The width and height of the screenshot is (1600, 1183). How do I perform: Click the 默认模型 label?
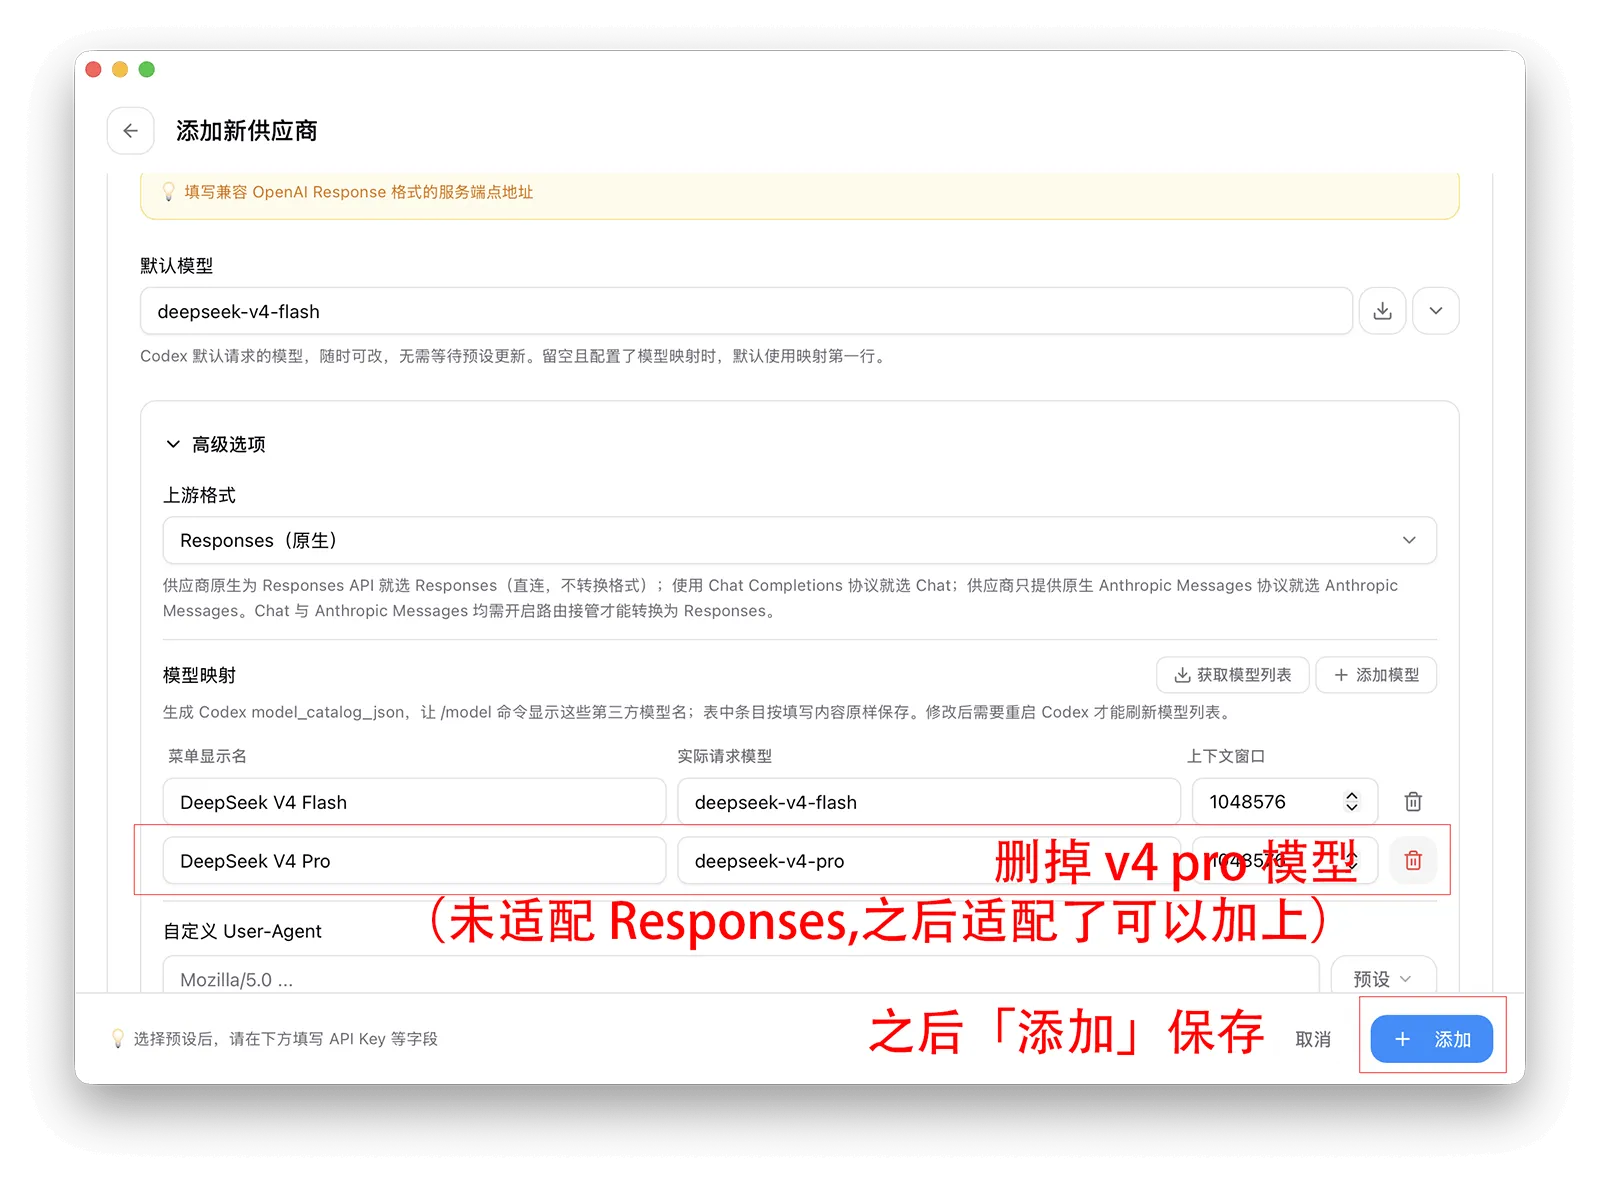[177, 266]
